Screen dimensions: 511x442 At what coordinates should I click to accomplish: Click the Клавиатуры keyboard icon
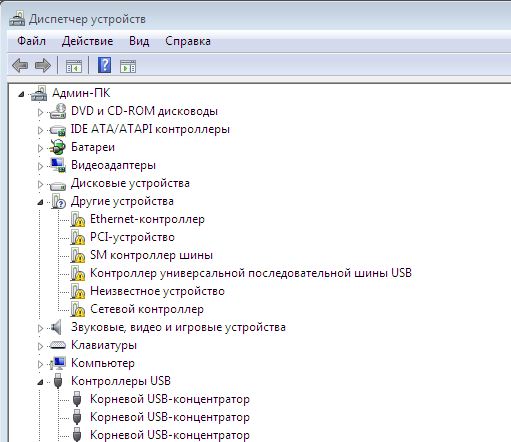[57, 345]
